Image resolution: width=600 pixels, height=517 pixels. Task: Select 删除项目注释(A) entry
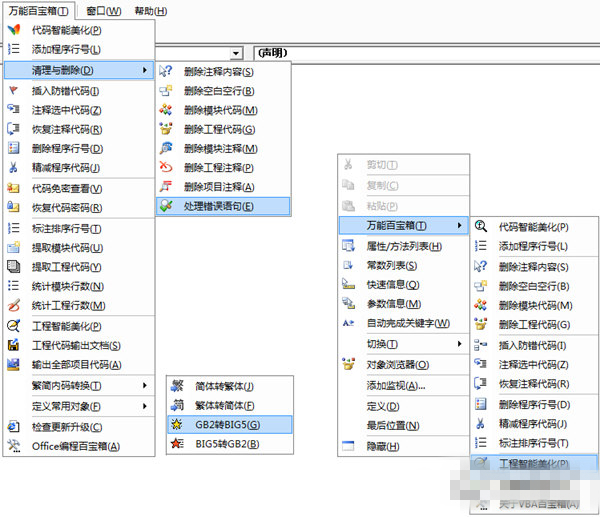[223, 187]
